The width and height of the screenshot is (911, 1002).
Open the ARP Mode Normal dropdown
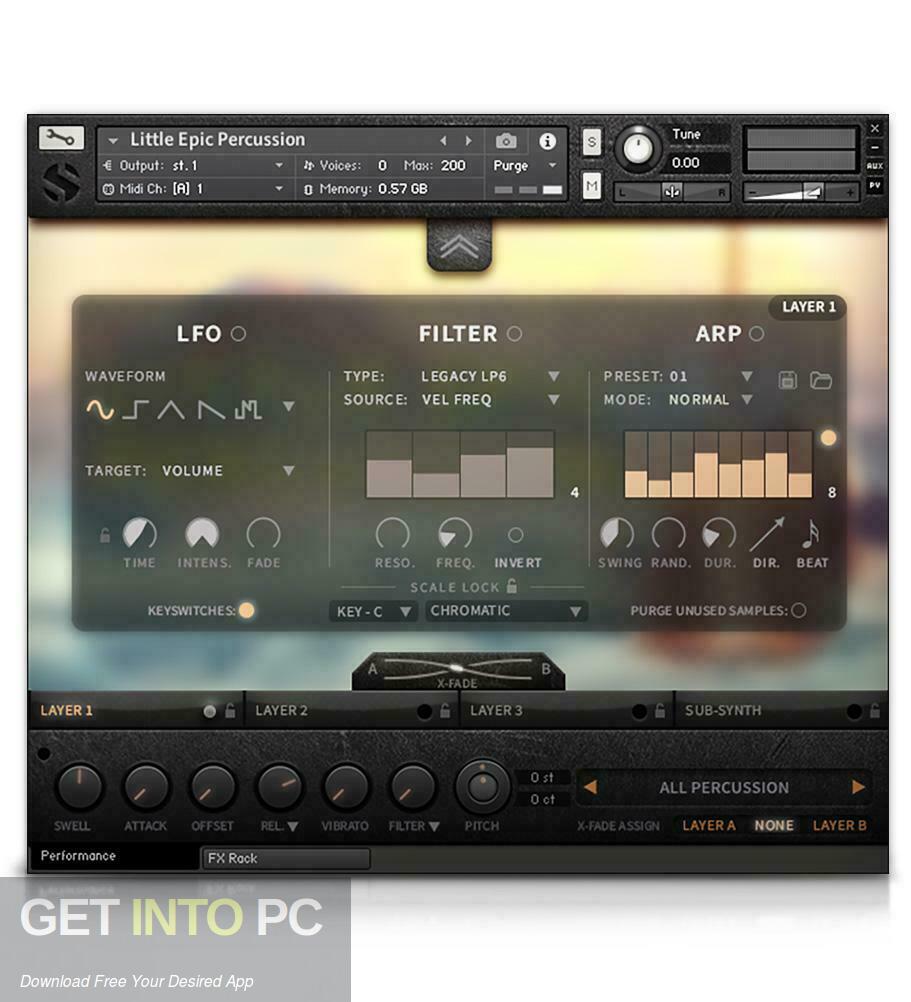[746, 399]
